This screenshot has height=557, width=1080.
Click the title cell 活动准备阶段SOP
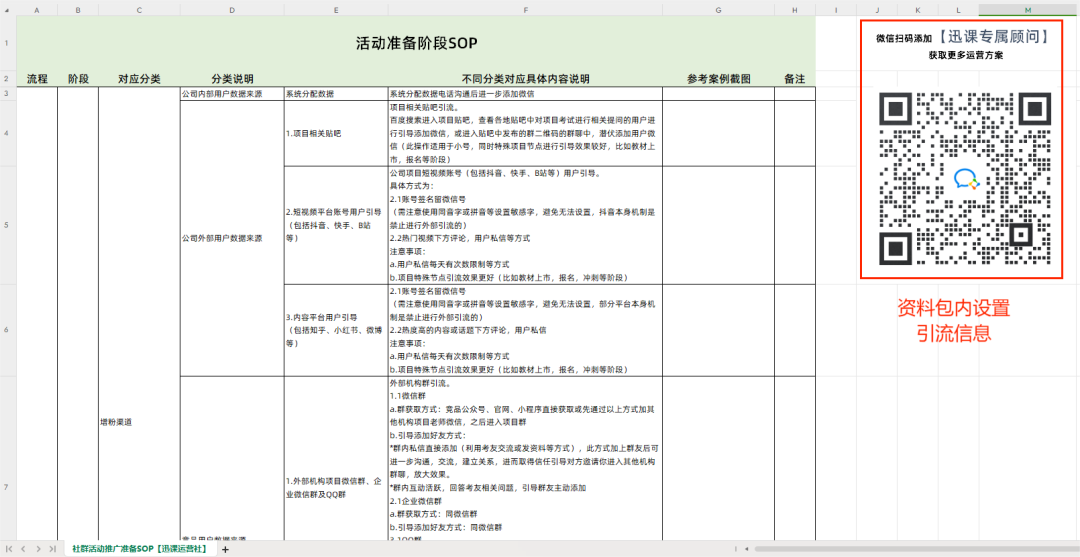pyautogui.click(x=416, y=43)
